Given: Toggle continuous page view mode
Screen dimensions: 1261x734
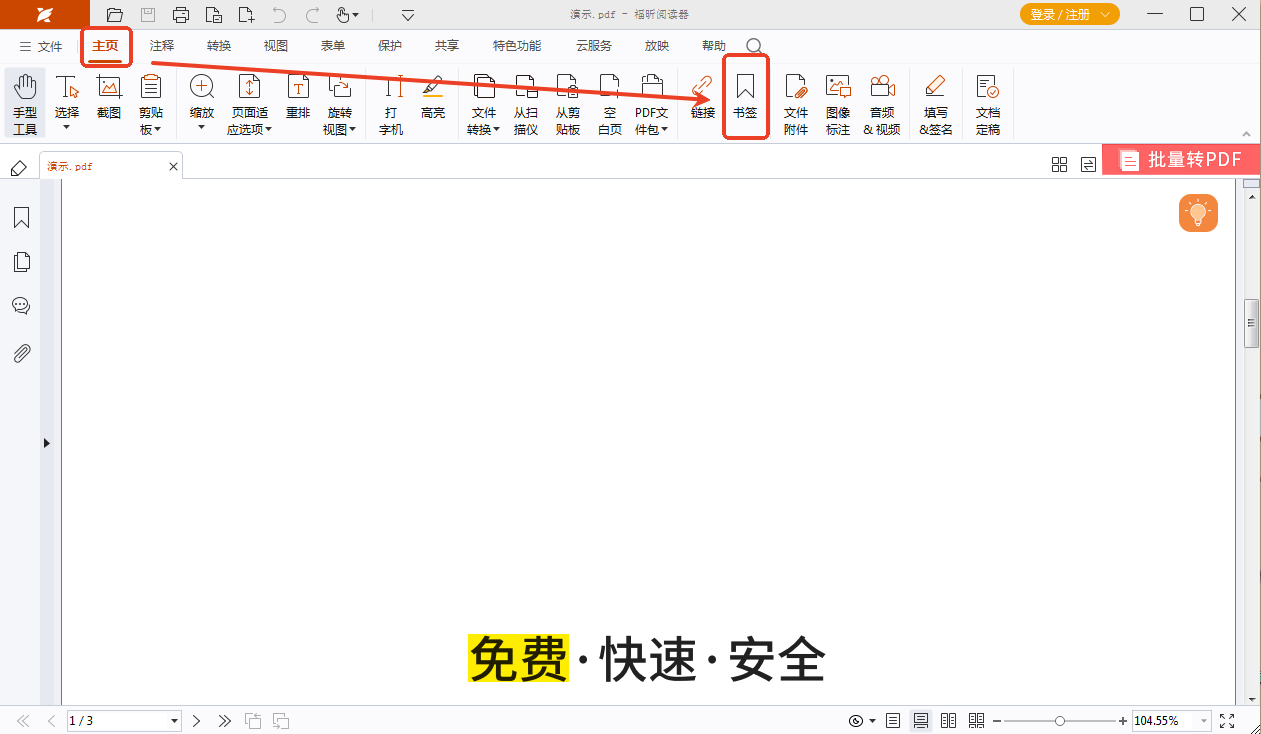Looking at the screenshot, I should (x=921, y=721).
